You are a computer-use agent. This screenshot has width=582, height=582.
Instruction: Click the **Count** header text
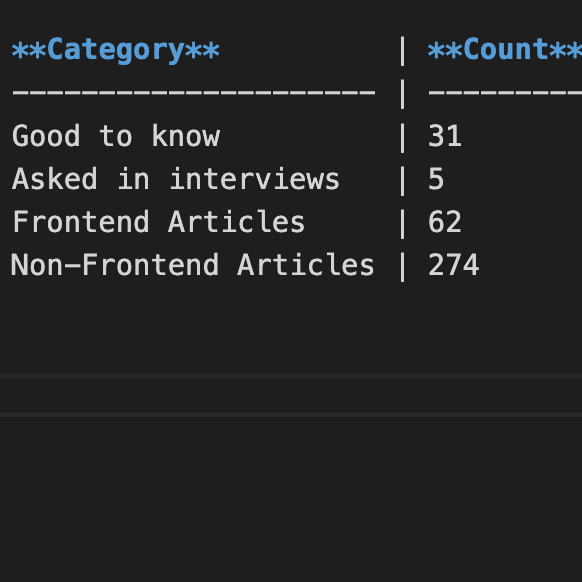click(505, 50)
